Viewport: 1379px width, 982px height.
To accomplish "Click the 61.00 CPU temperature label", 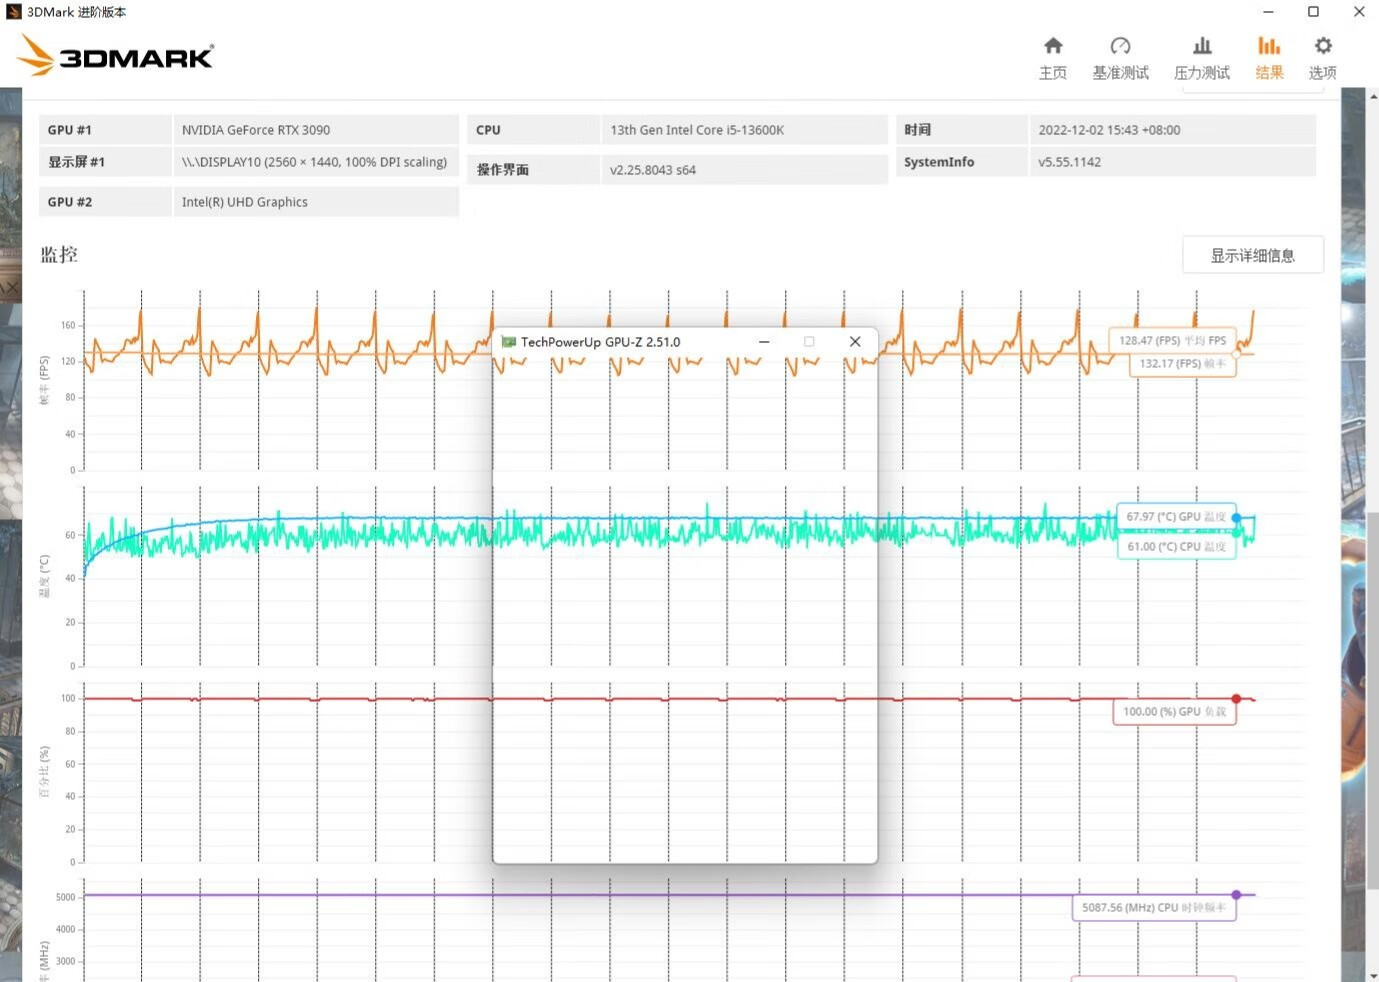I will [x=1176, y=547].
